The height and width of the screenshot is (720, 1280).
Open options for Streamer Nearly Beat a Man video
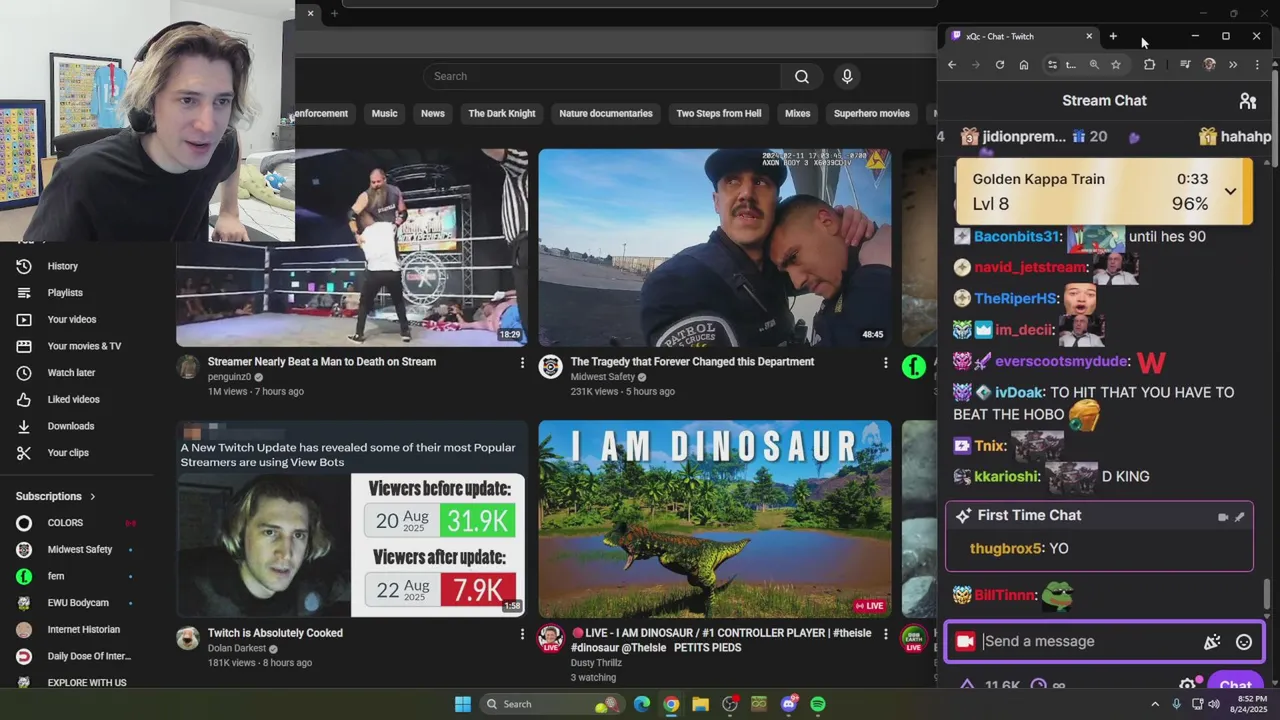coord(522,363)
